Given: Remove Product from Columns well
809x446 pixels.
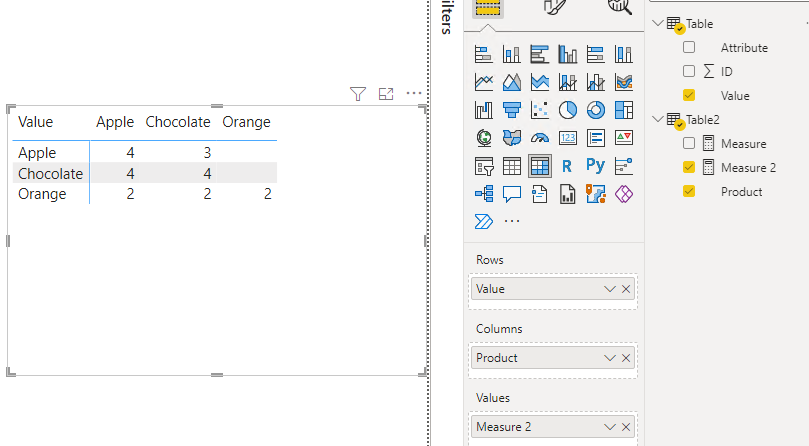Looking at the screenshot, I should coord(626,358).
